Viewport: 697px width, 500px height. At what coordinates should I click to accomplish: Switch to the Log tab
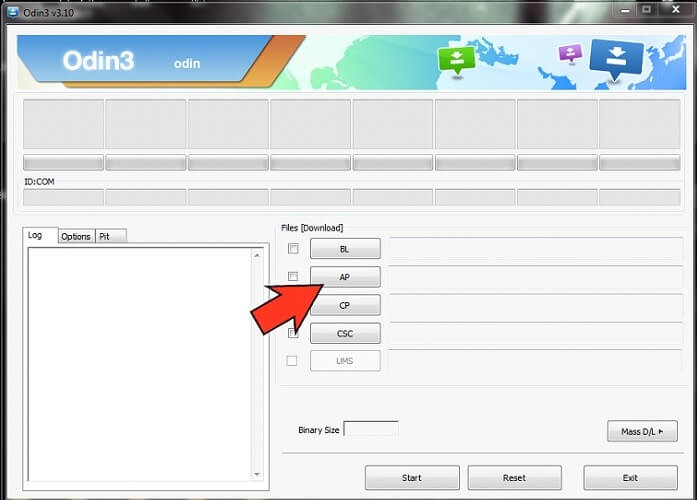click(40, 235)
